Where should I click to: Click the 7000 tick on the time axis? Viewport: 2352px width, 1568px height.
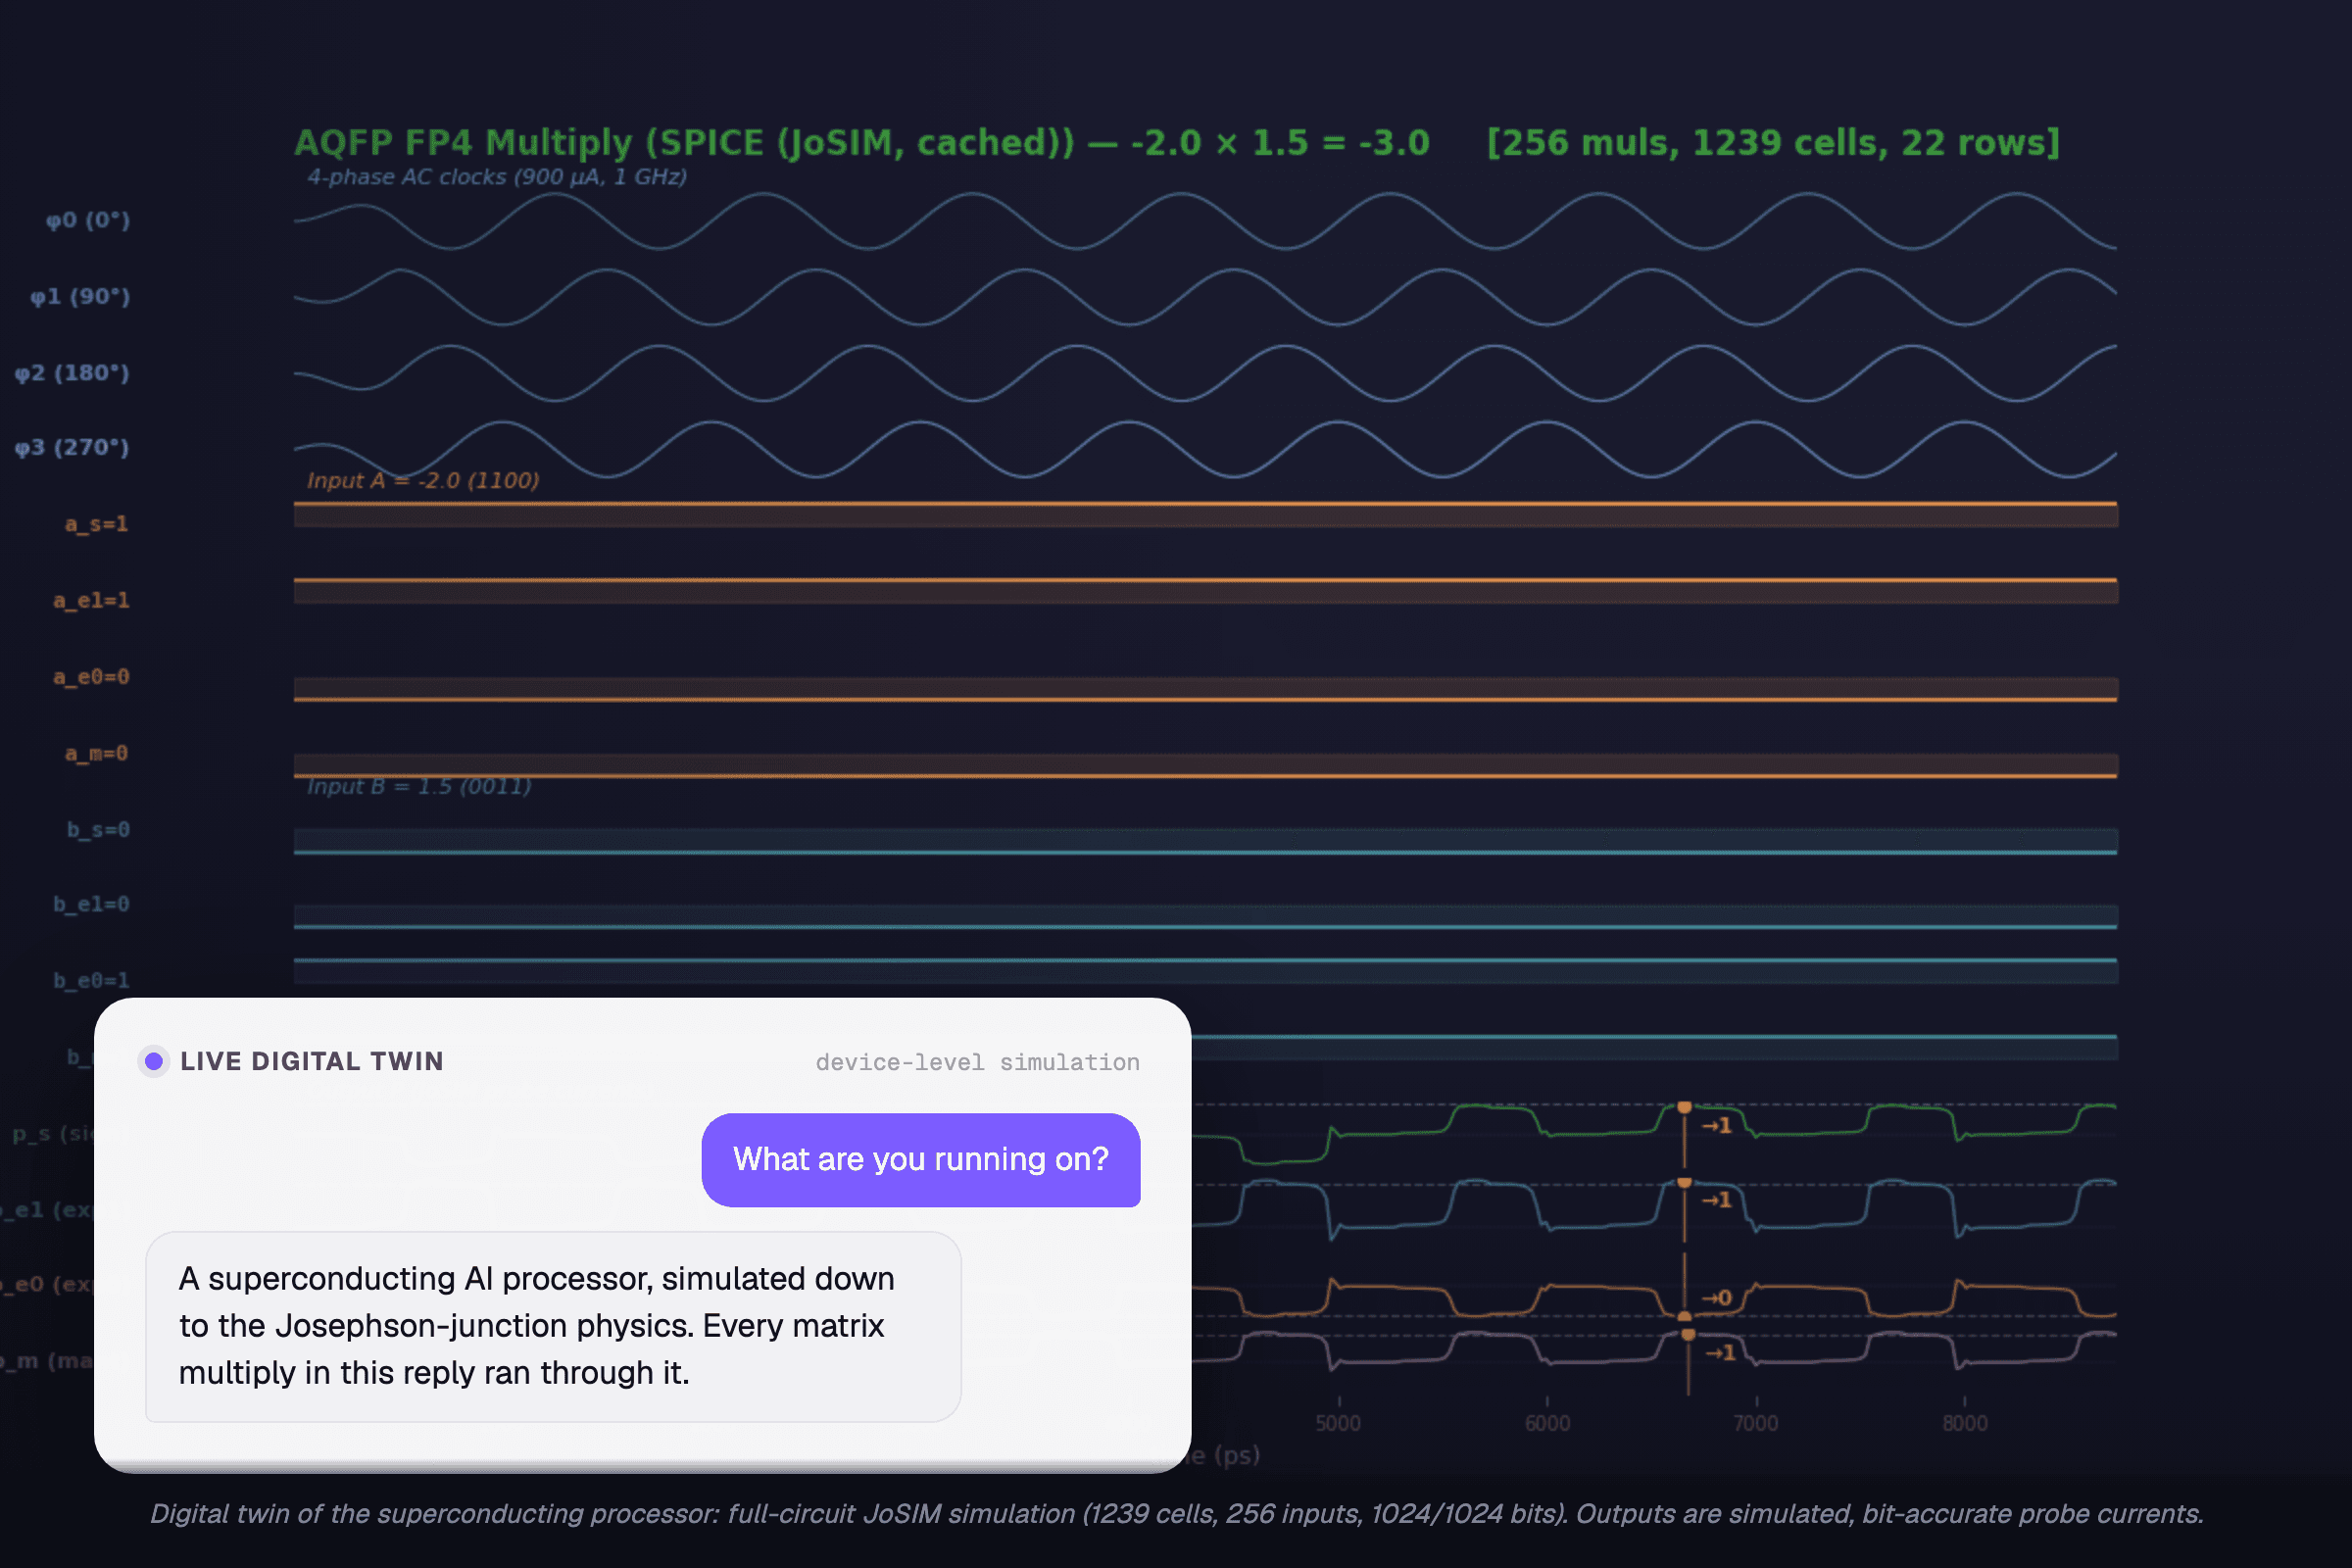pyautogui.click(x=1756, y=1423)
